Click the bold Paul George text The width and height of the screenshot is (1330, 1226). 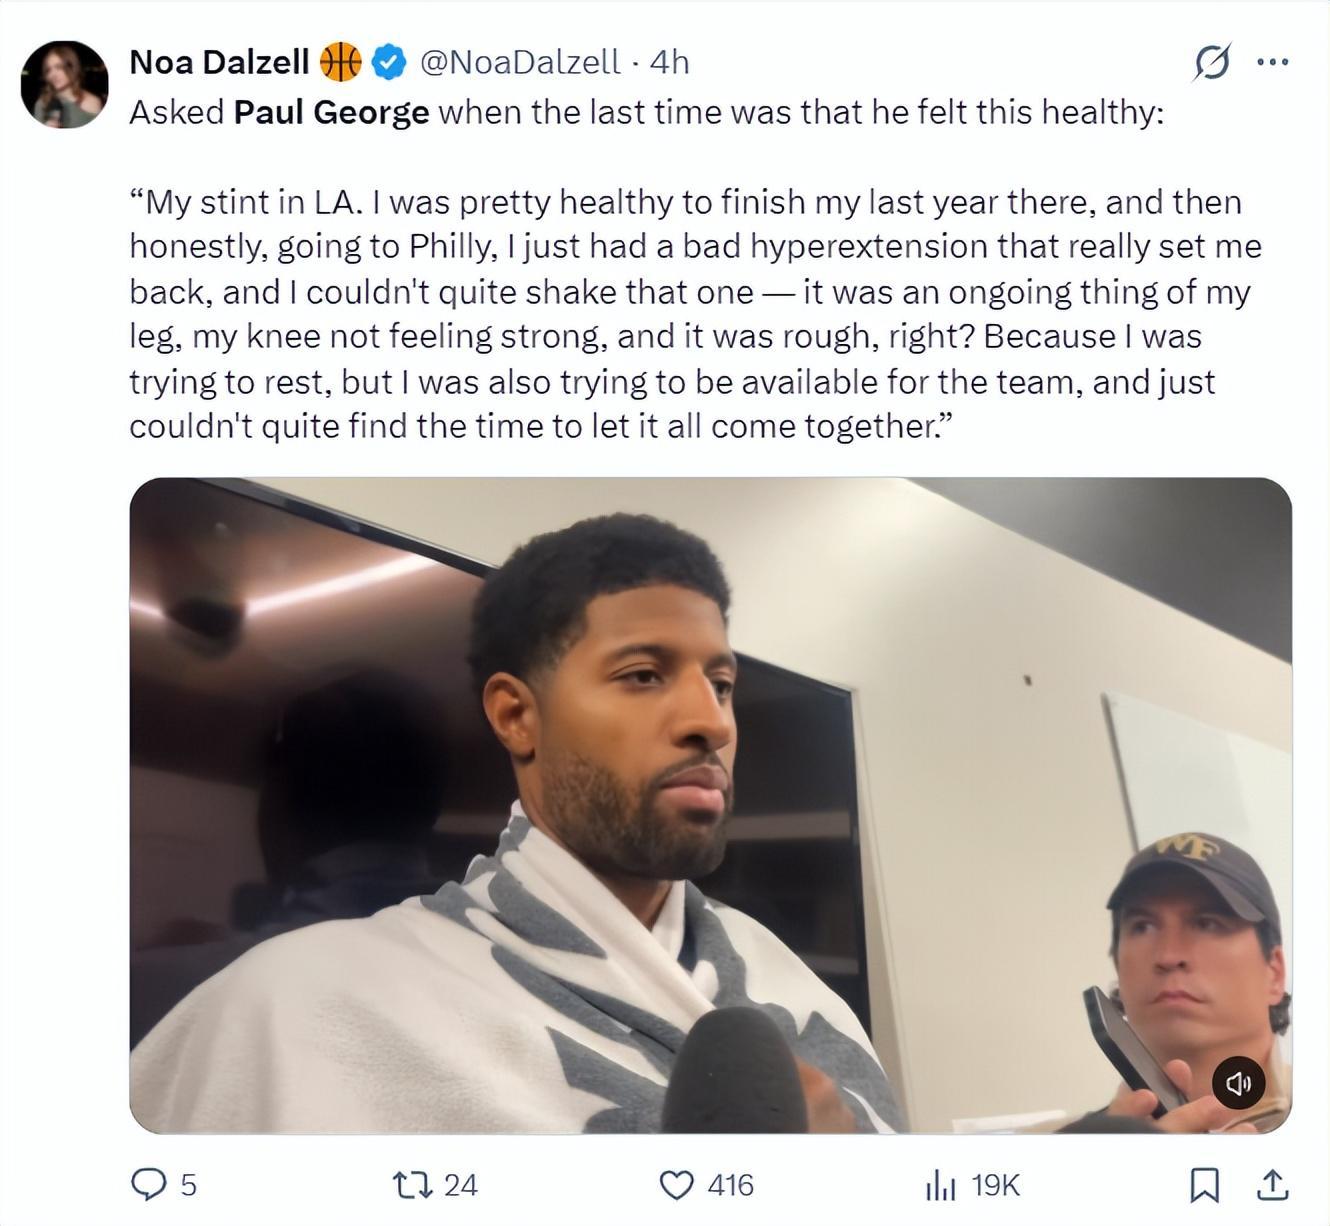[331, 112]
